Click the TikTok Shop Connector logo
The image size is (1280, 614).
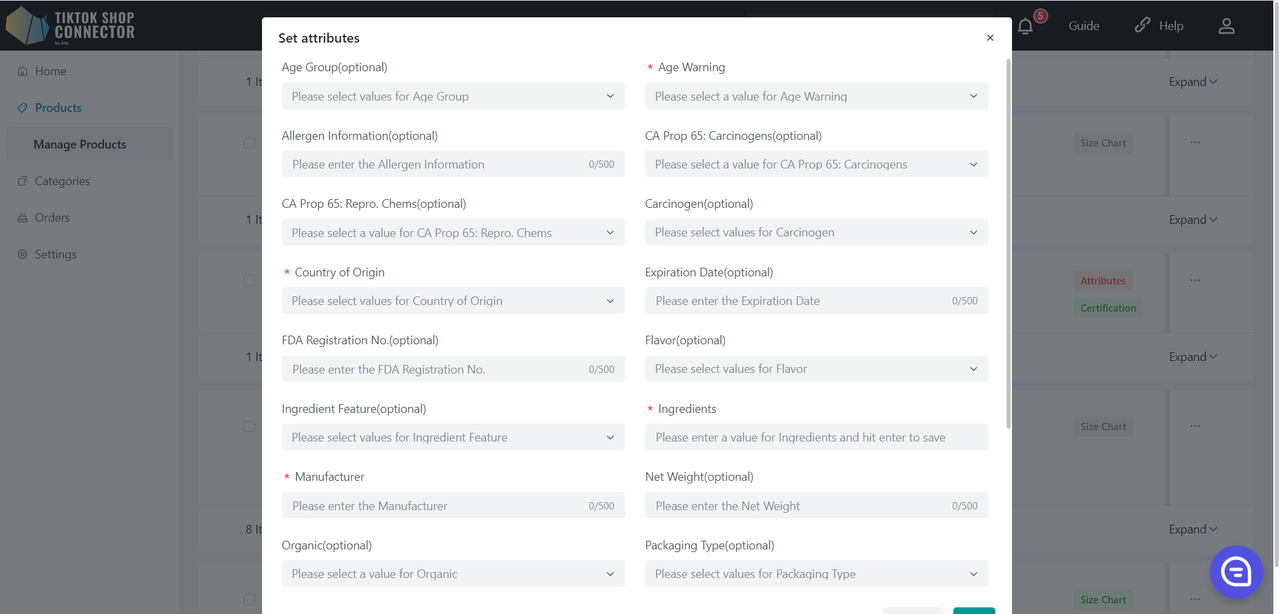pos(70,26)
